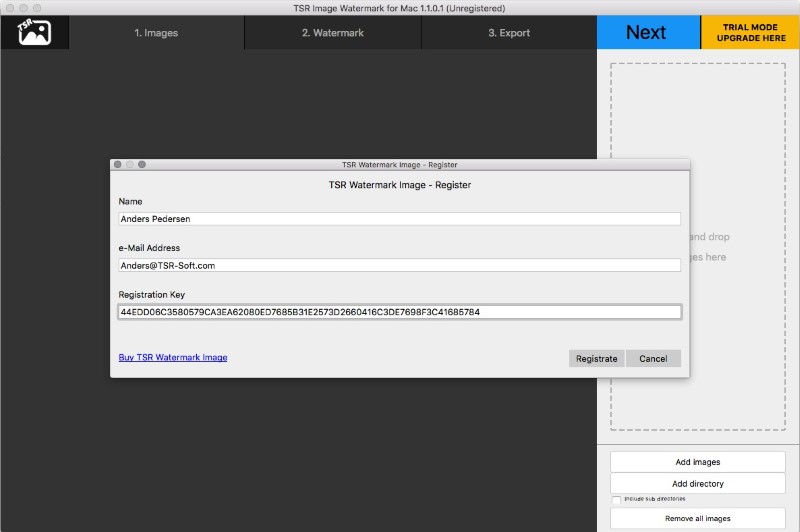
Task: Click the 'Registration Key' label text
Action: 152,294
